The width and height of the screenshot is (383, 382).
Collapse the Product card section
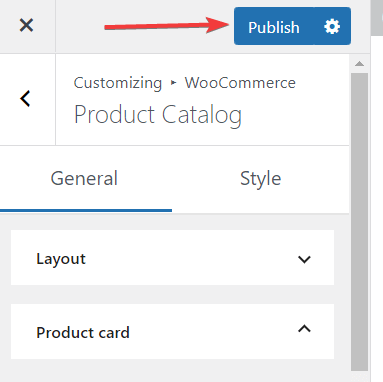[x=172, y=331]
